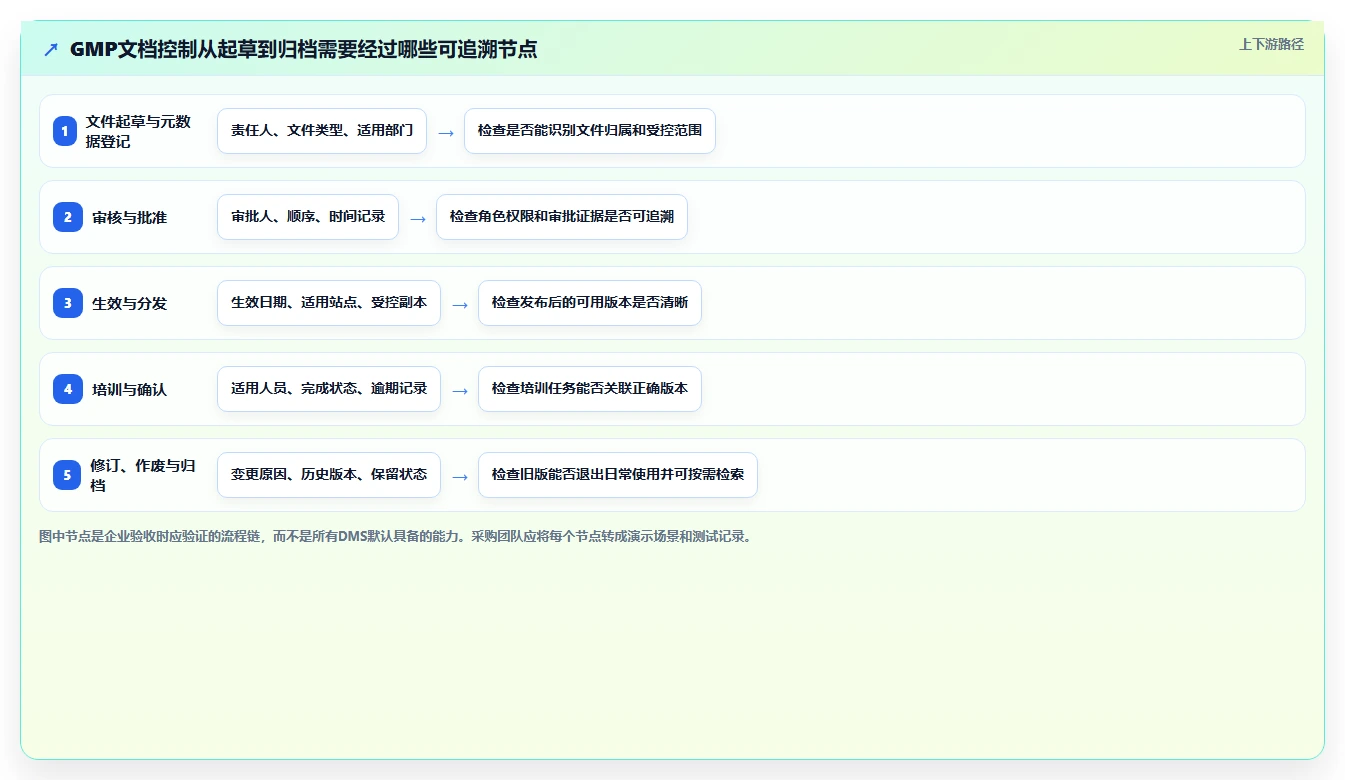Select the 检查是否能识别文件归属和受控范围 box
This screenshot has height=780, width=1345.
590,131
